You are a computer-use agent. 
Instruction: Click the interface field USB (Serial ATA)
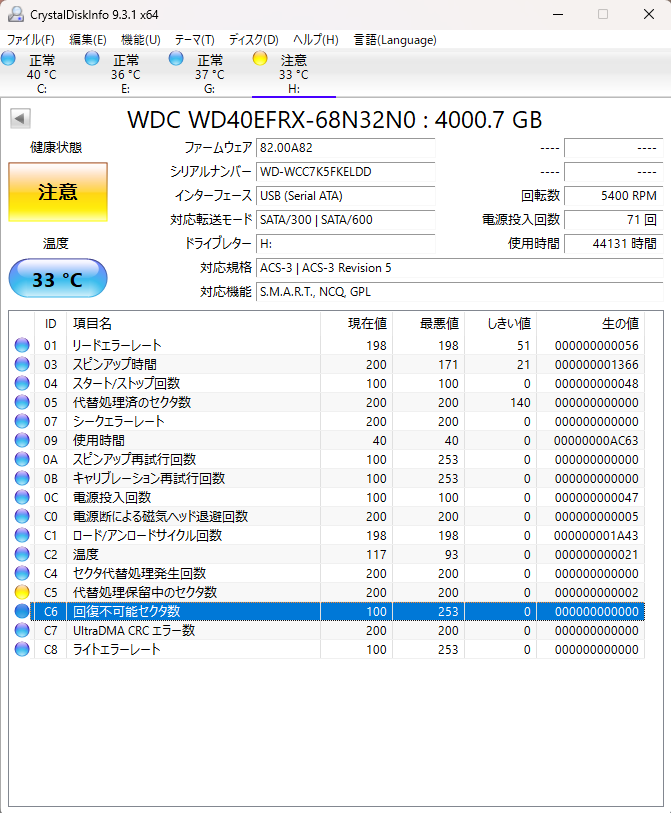346,196
